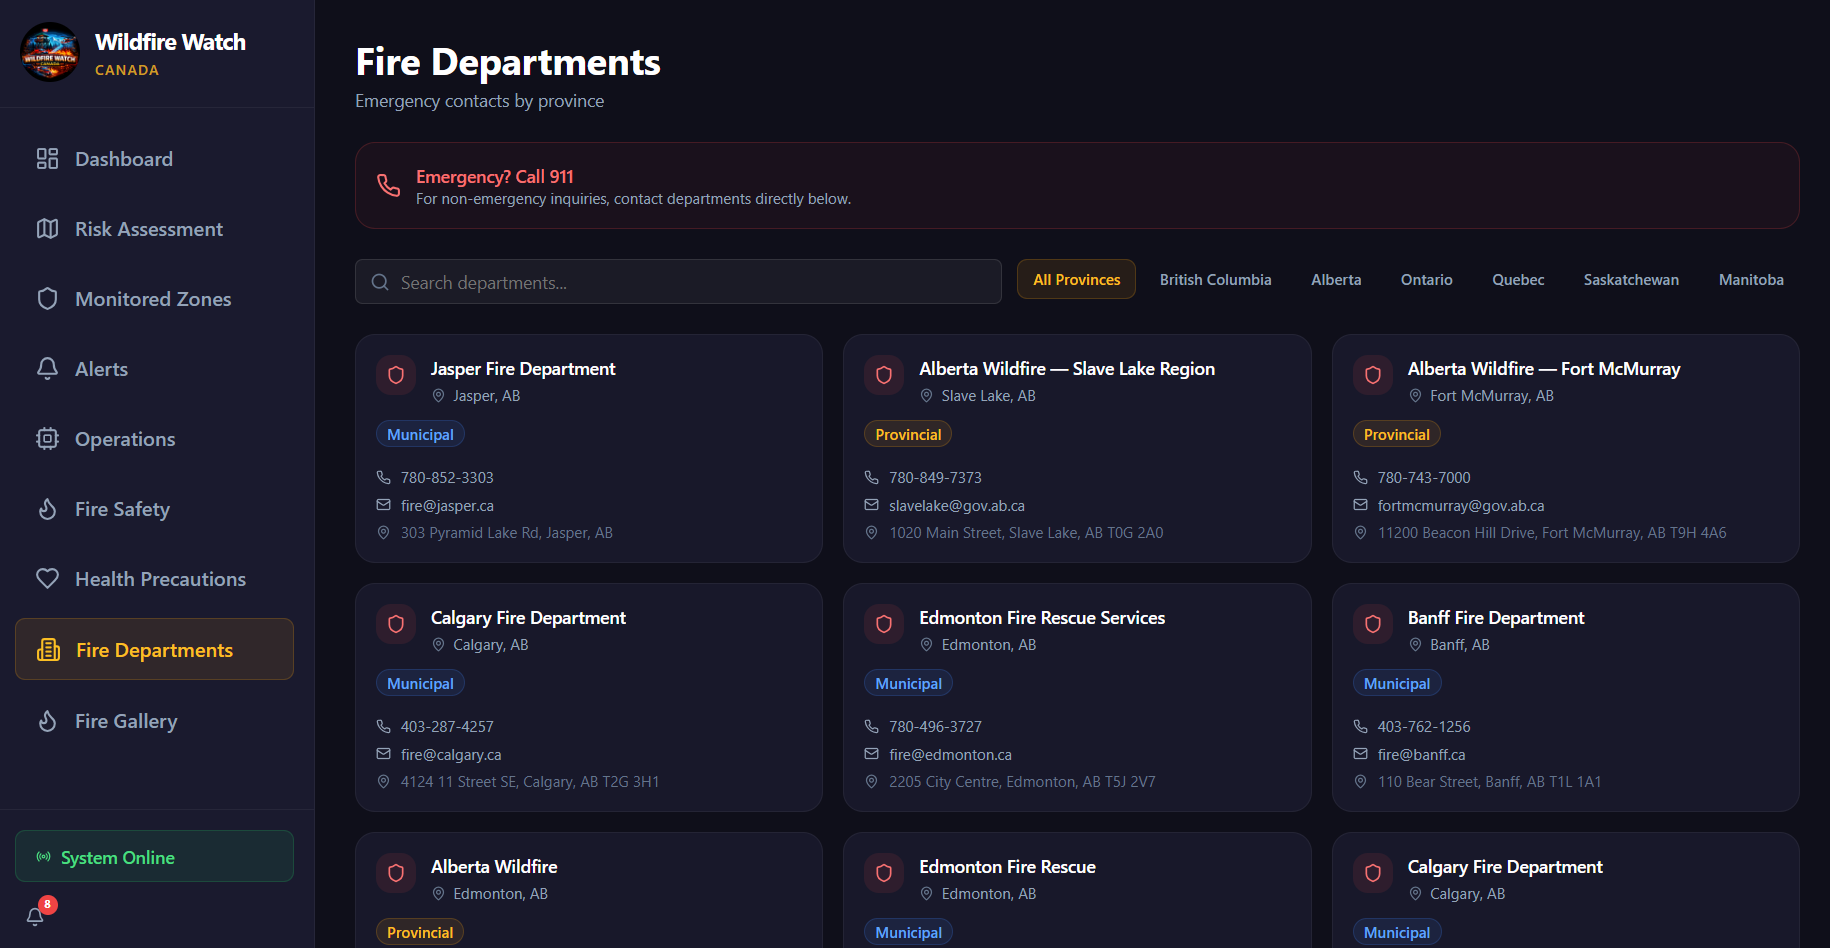Call Jasper at 780-852-3303
1830x948 pixels.
(447, 478)
